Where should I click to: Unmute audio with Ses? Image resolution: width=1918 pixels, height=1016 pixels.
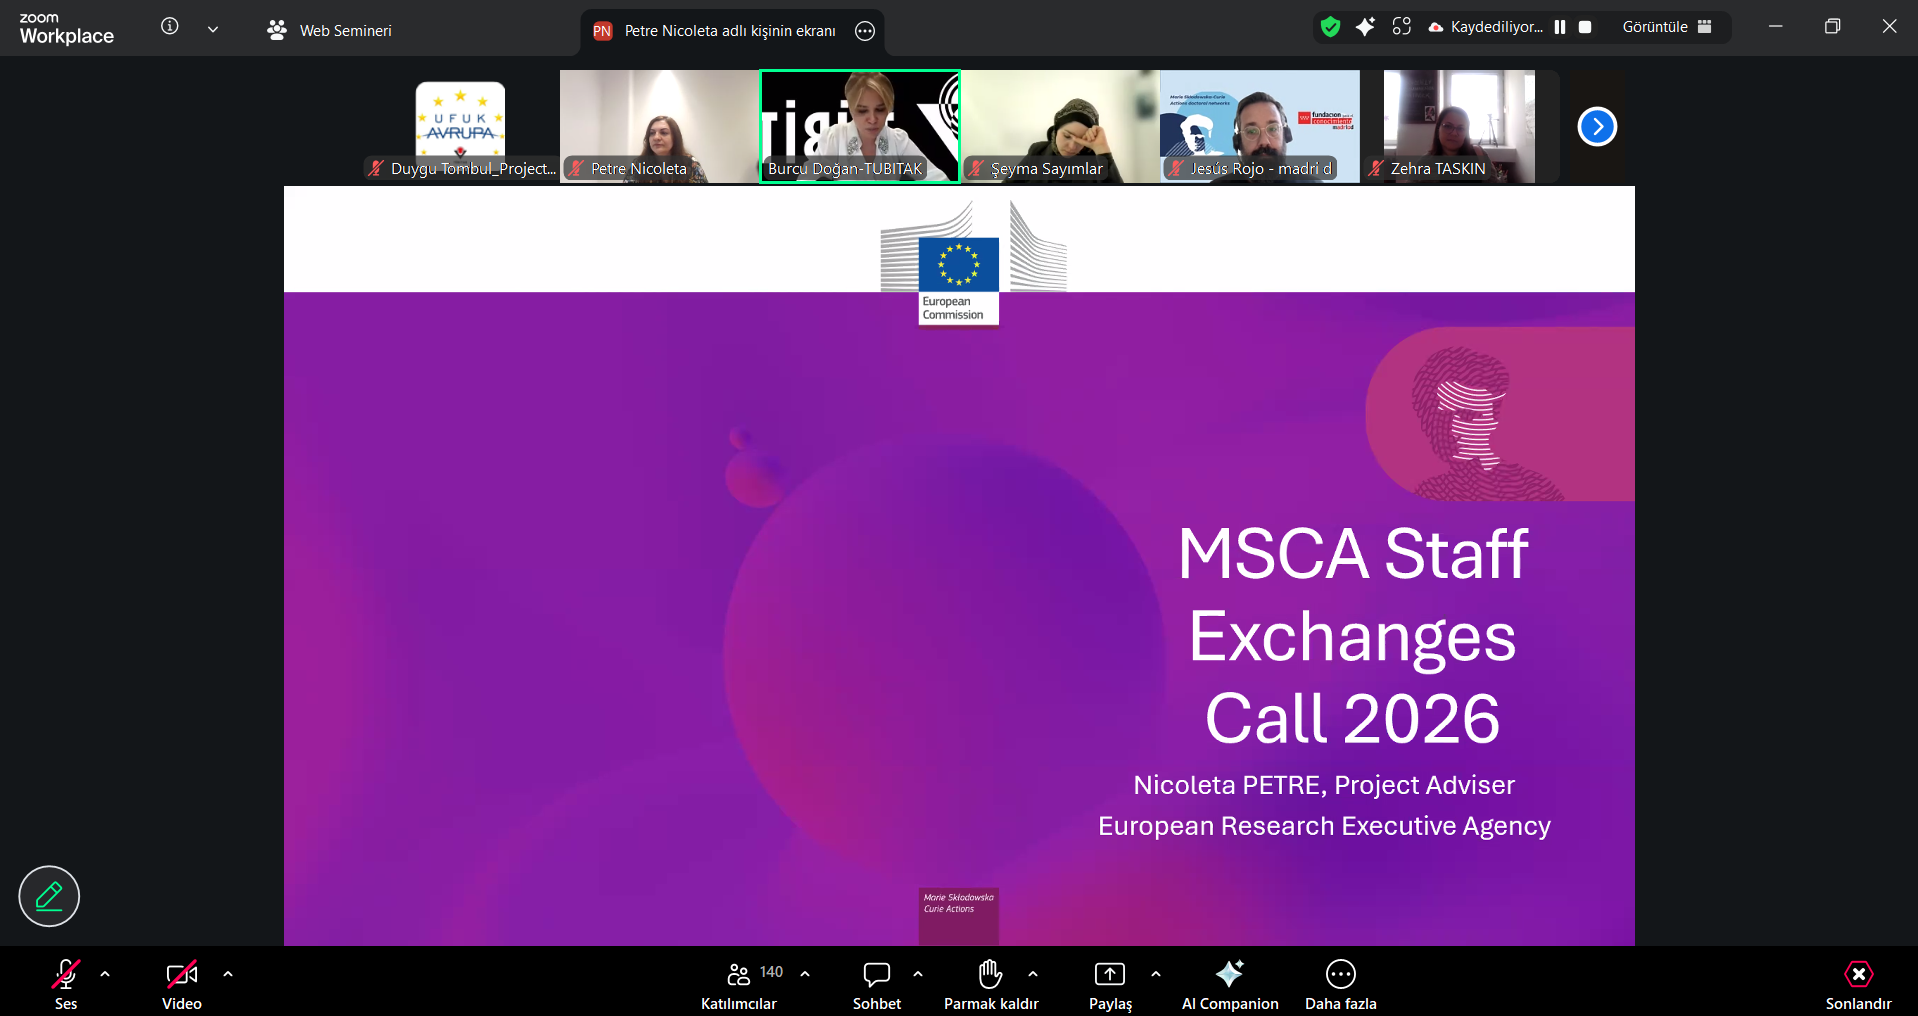click(x=65, y=983)
